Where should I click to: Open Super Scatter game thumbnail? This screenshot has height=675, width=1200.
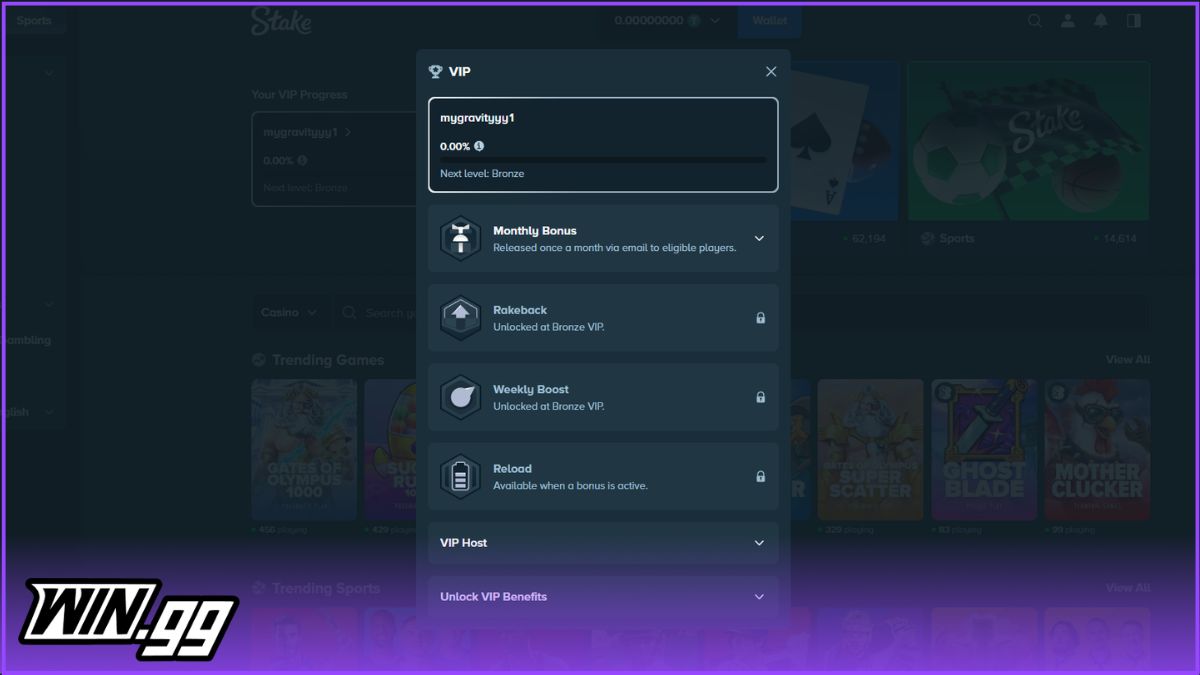[870, 450]
